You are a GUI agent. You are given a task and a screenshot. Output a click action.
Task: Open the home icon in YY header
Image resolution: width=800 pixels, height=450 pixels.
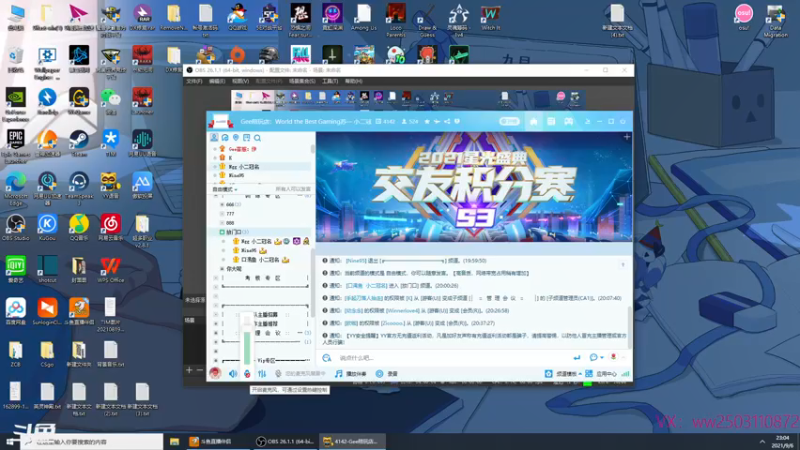[533, 121]
